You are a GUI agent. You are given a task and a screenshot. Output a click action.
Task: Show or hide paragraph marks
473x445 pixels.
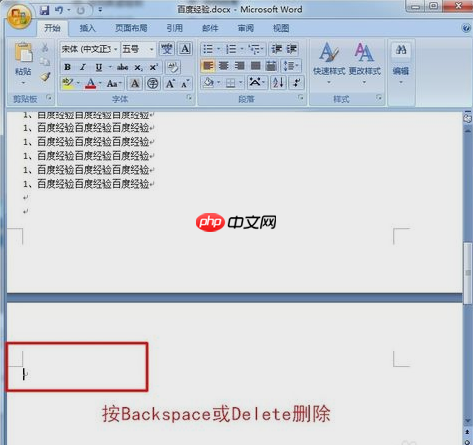pos(296,82)
